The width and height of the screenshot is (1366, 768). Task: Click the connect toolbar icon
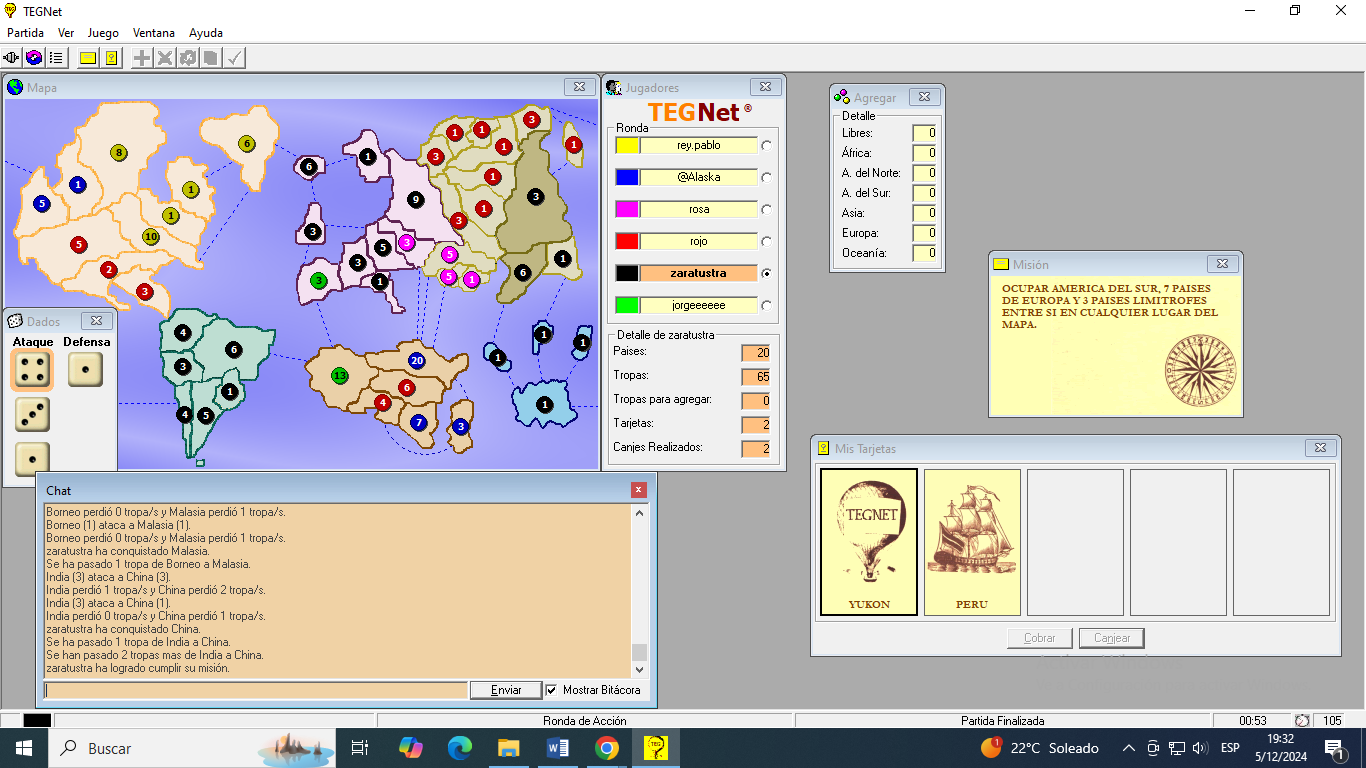[12, 58]
